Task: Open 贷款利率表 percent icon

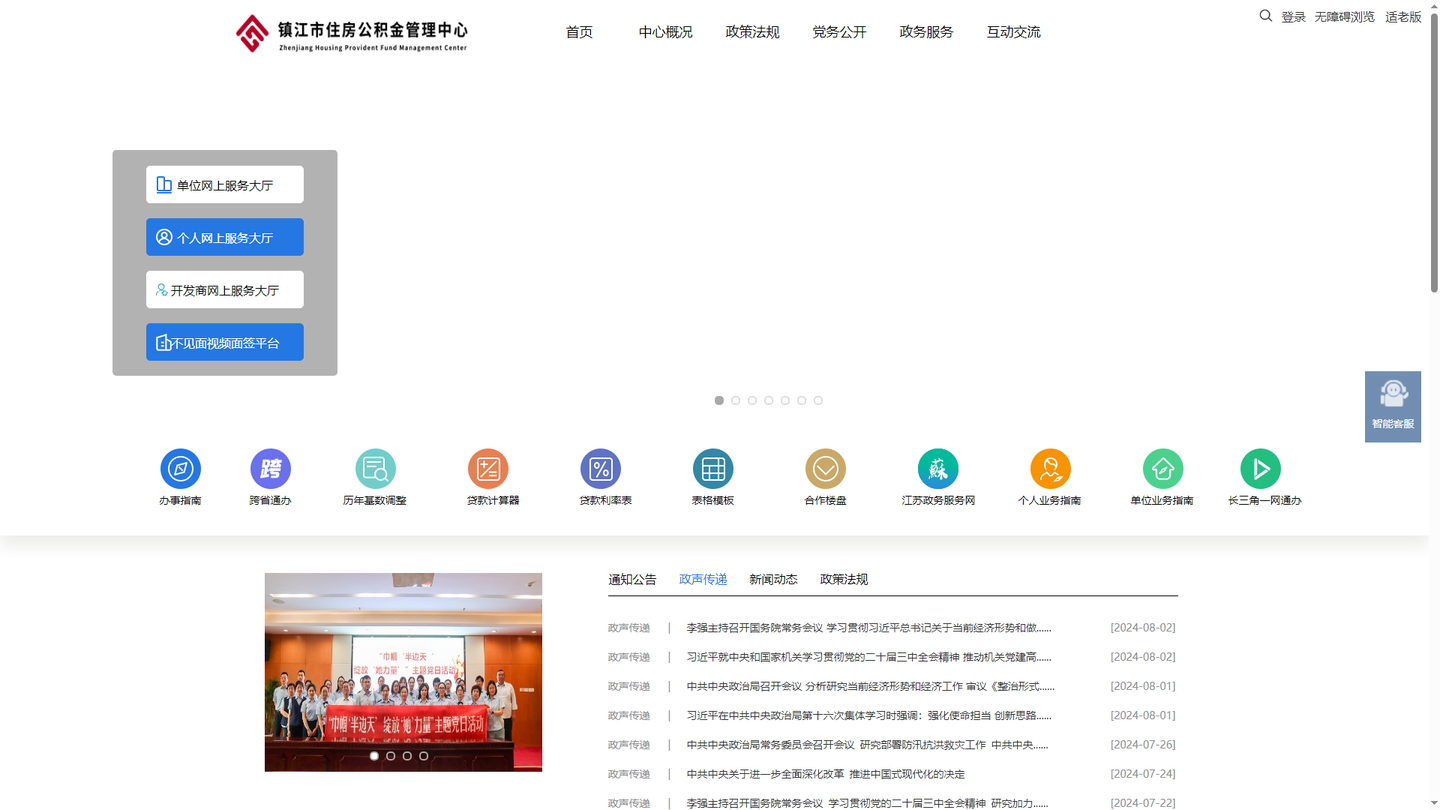Action: click(600, 469)
